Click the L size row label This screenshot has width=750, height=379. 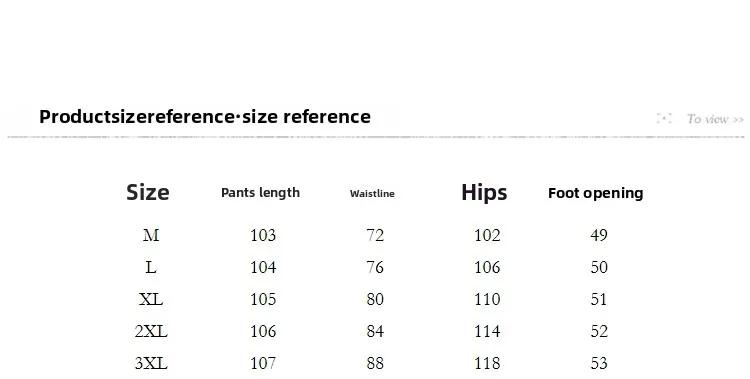pyautogui.click(x=151, y=267)
